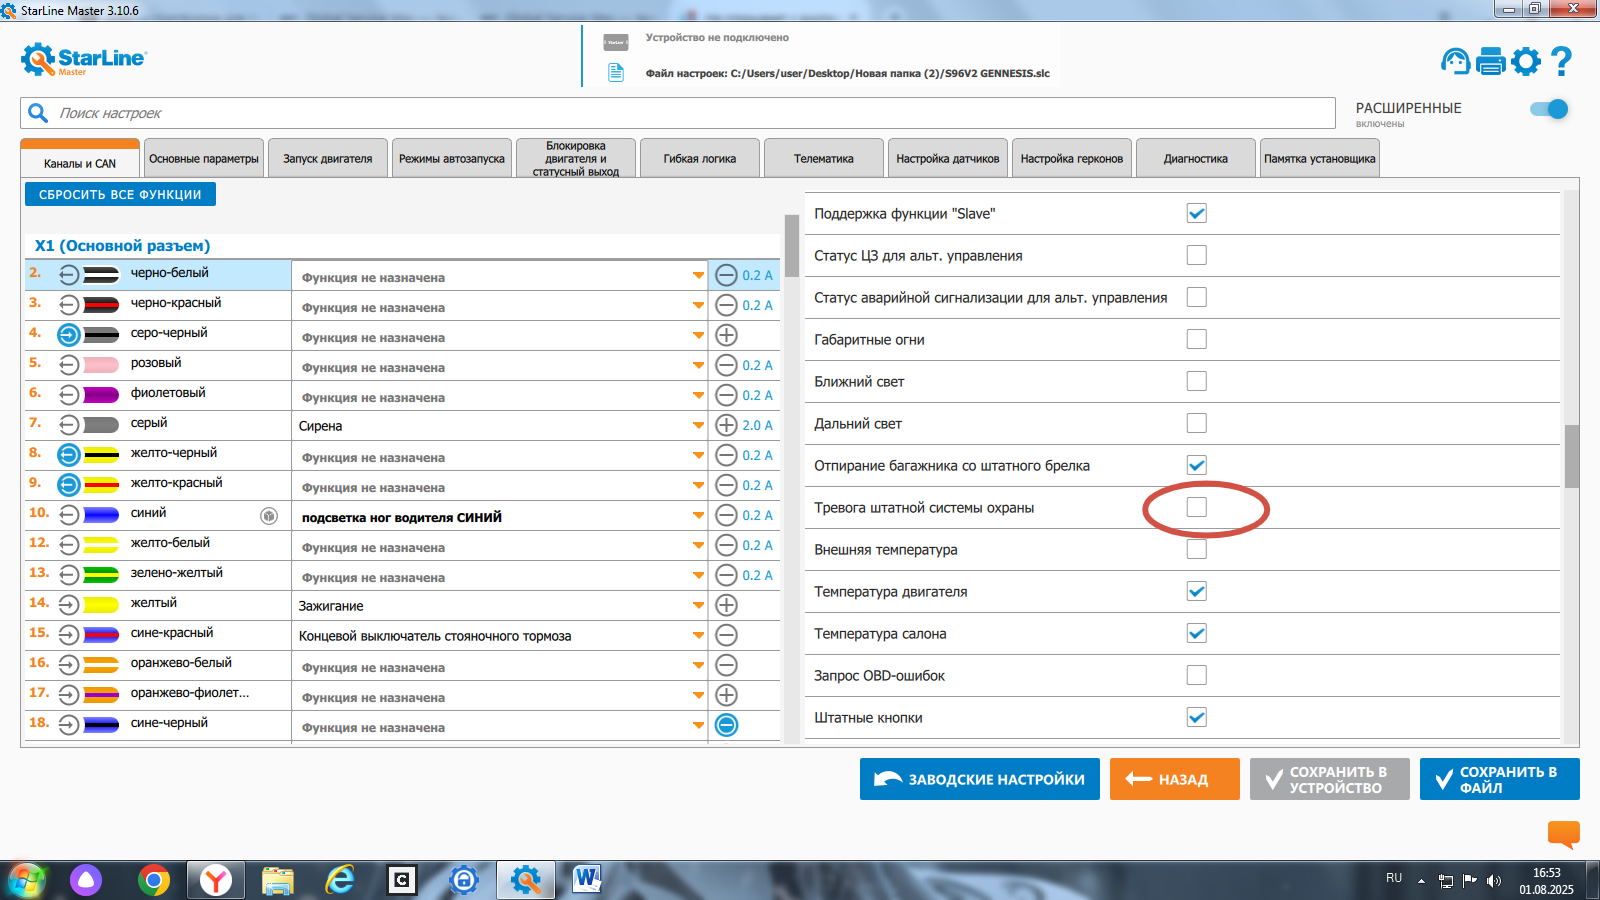
Task: Uncheck Поддержка функции "Slave" checkbox
Action: 1197,213
